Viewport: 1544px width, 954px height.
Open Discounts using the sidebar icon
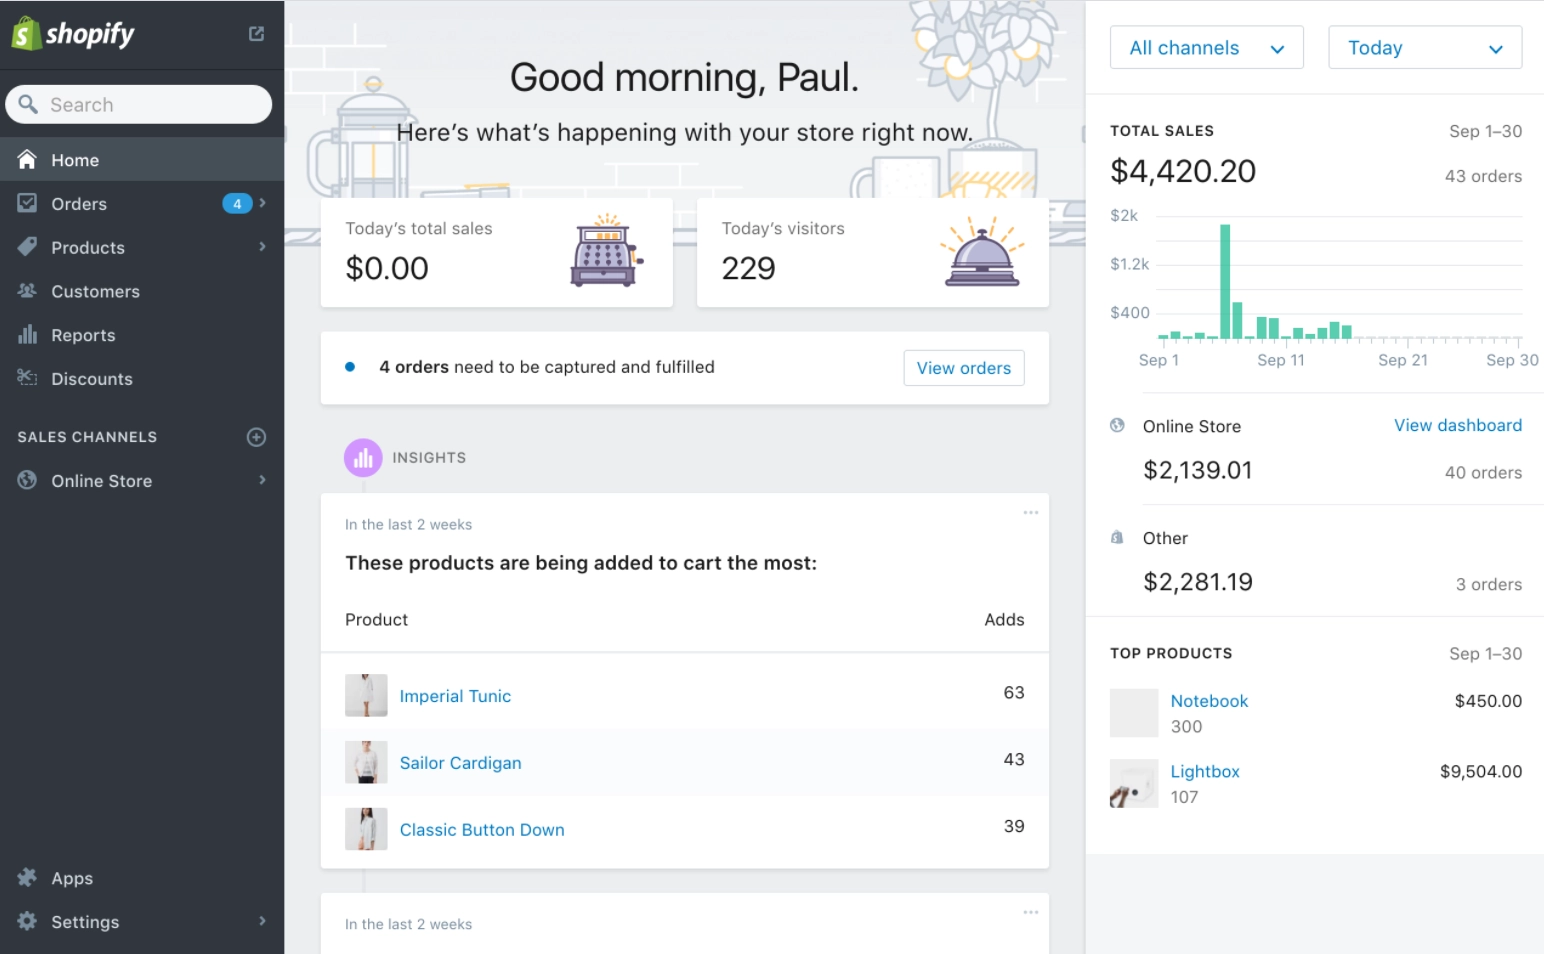point(27,378)
